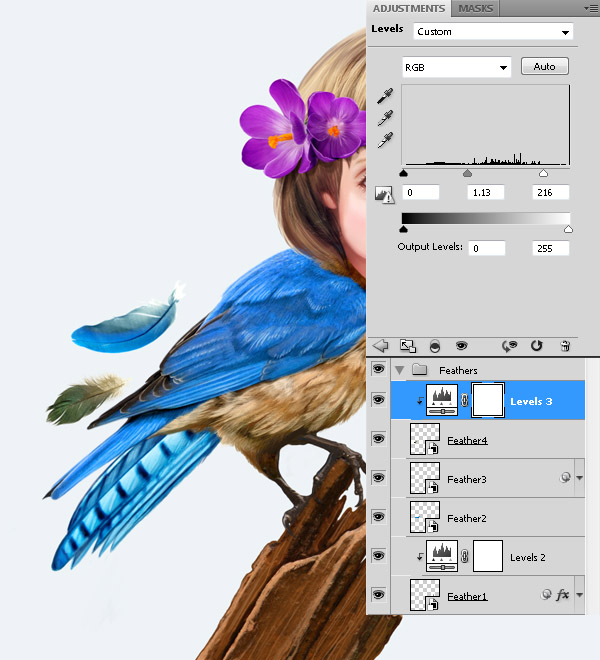600x660 pixels.
Task: Switch panel to expanded view icon
Action: pos(408,346)
